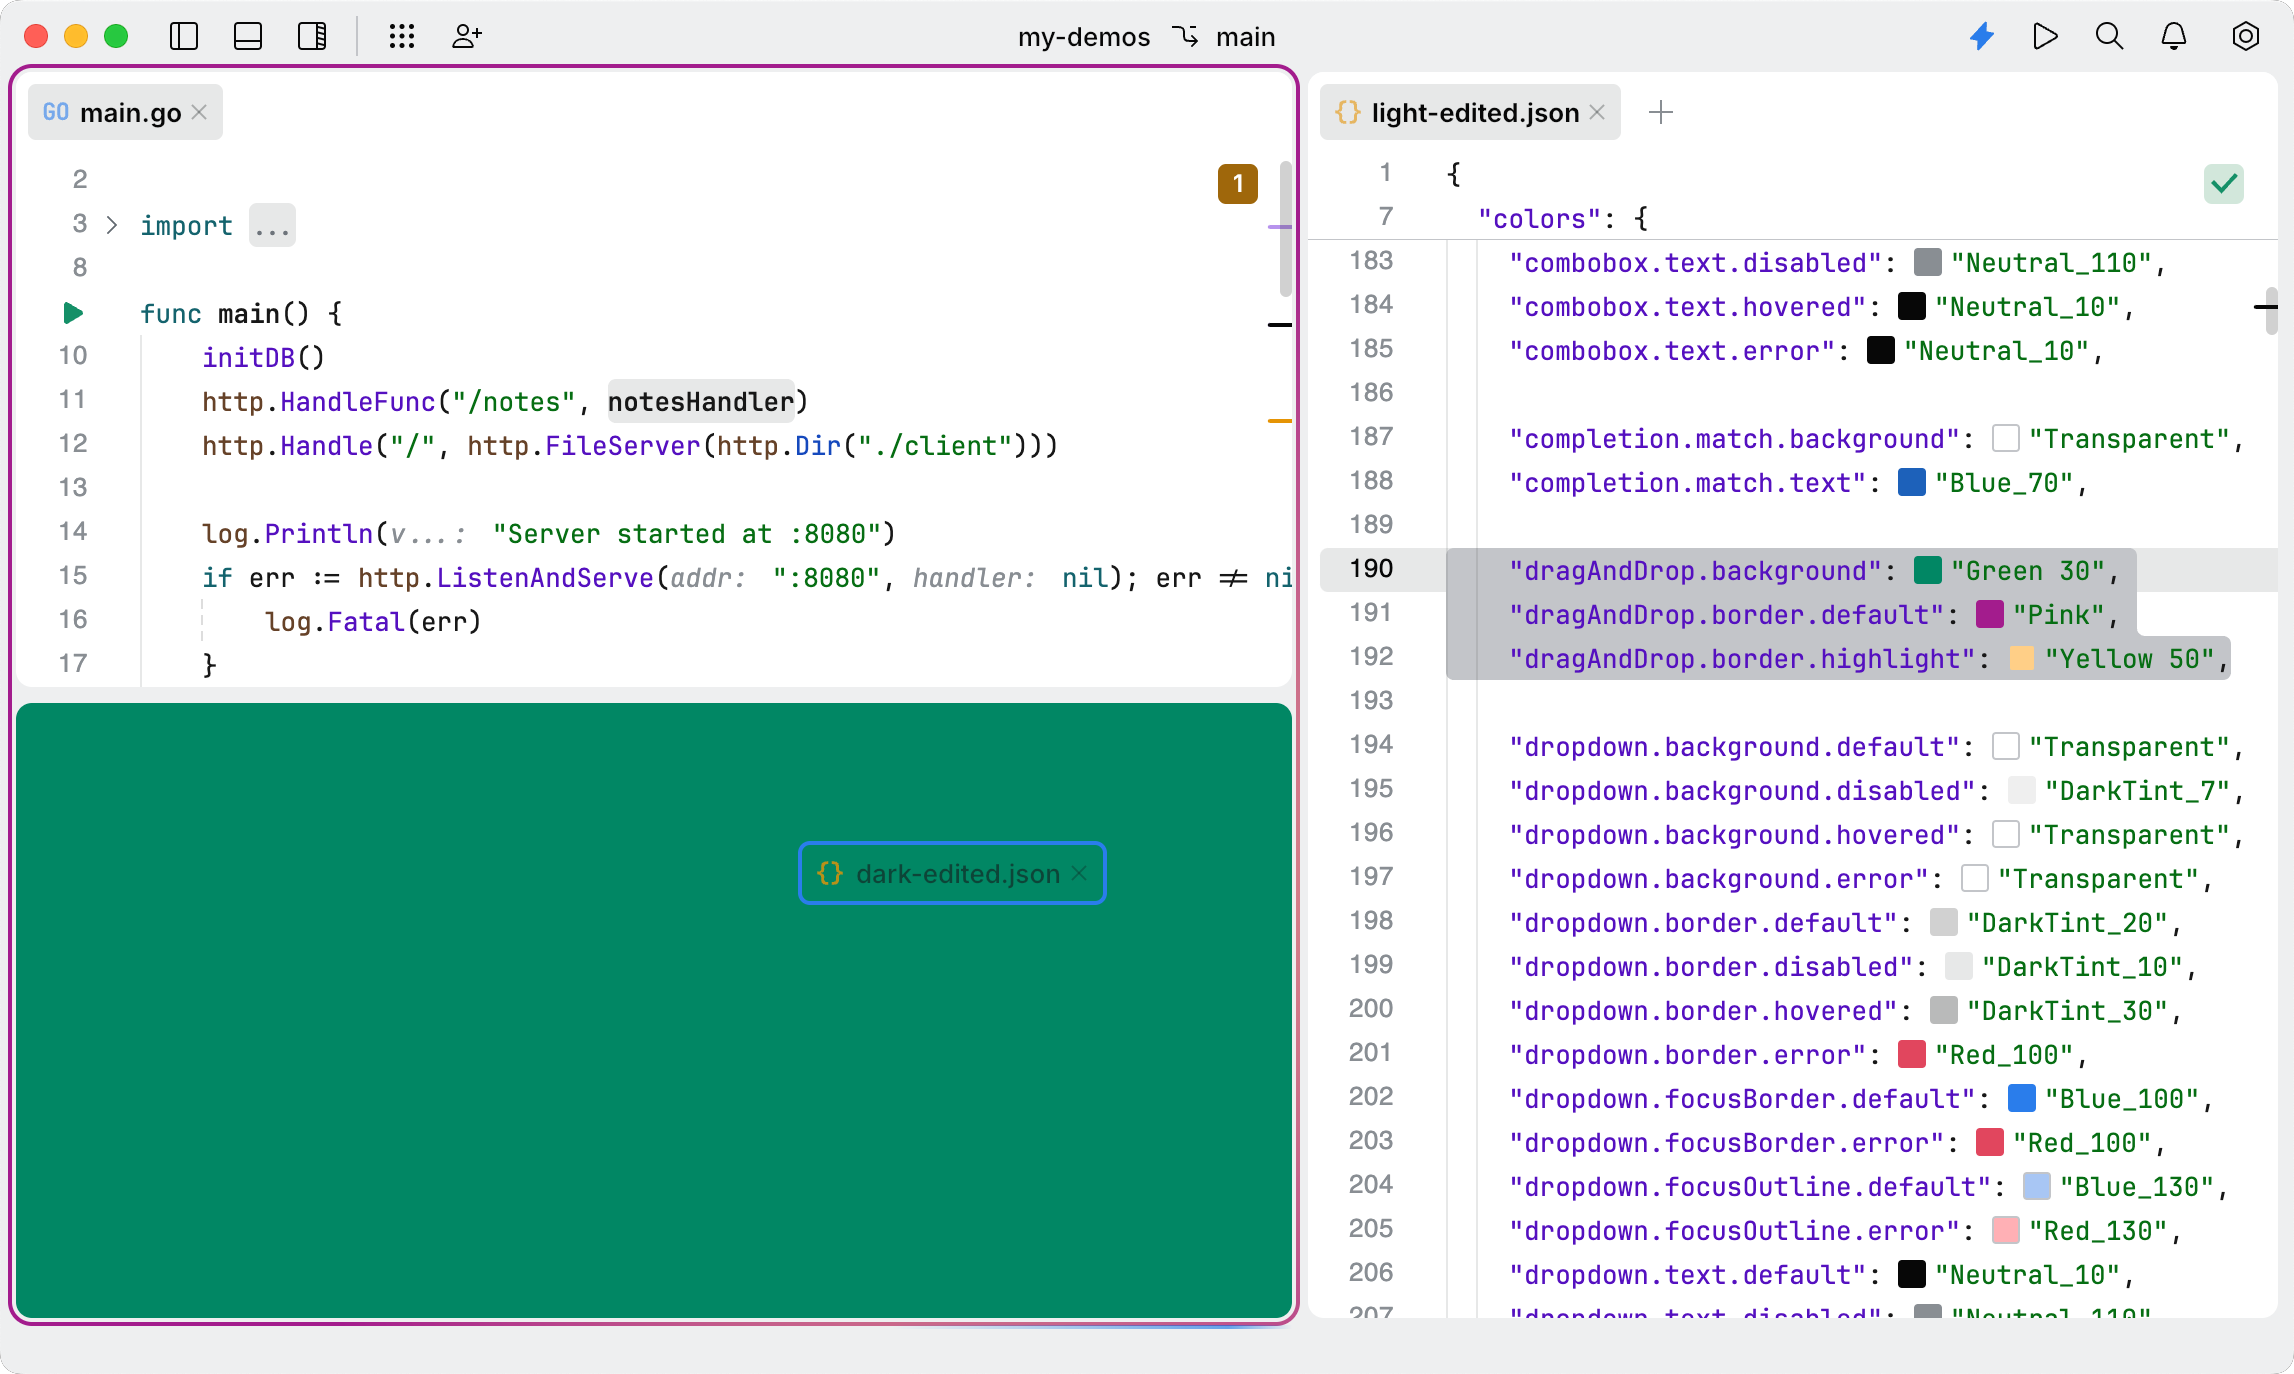
Task: Click the warning count badge
Action: coord(1237,184)
